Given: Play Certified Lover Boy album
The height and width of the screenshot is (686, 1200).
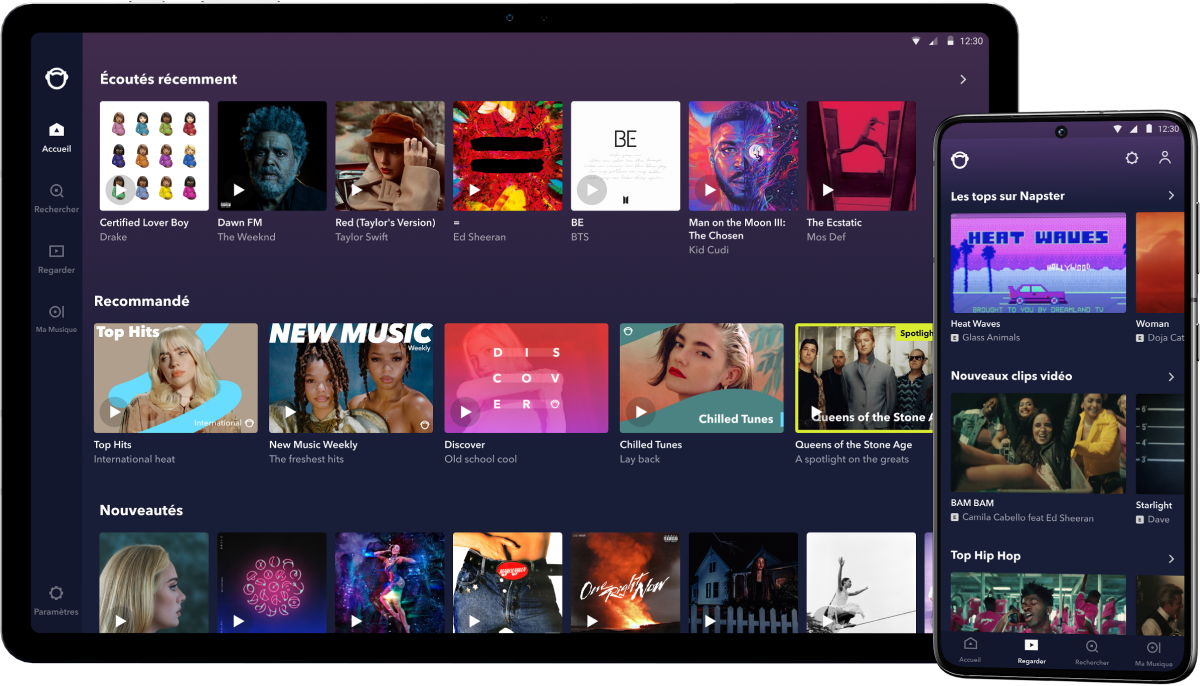Looking at the screenshot, I should point(119,189).
